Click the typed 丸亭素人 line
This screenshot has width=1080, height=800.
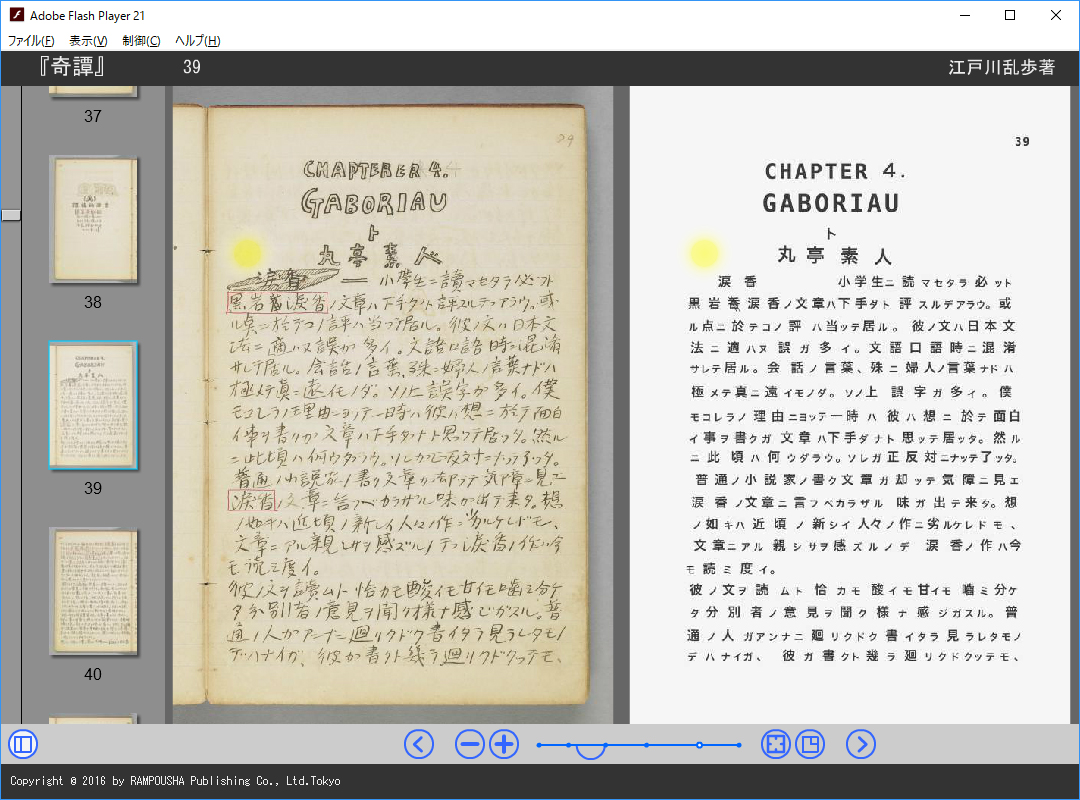click(834, 256)
